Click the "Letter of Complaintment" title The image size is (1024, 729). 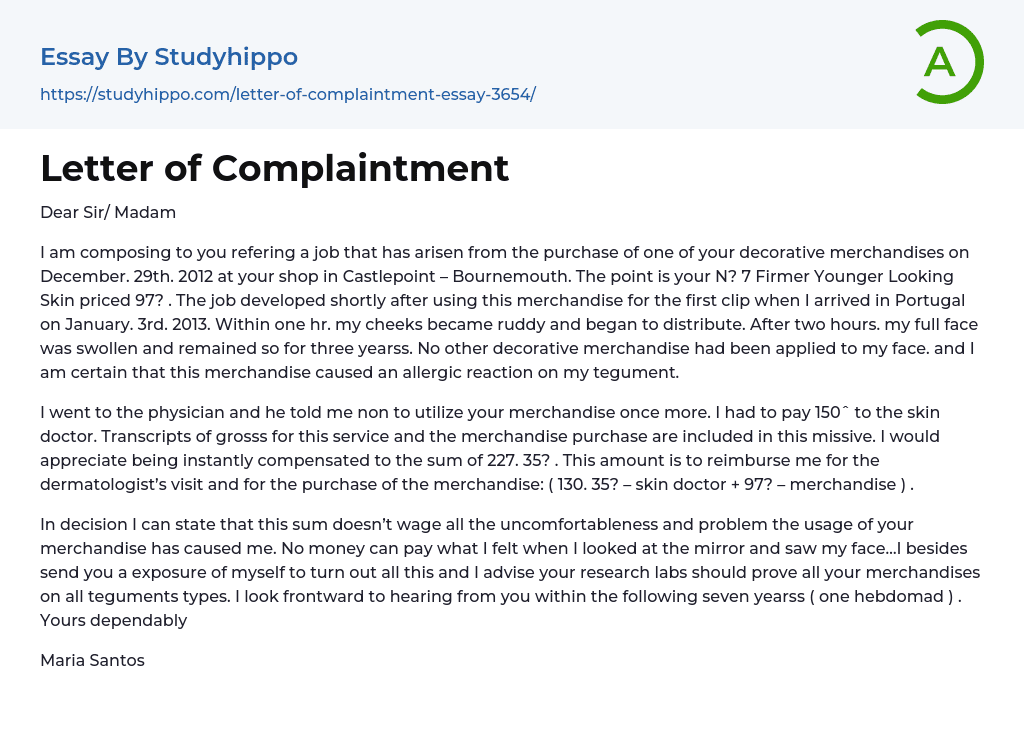pyautogui.click(x=275, y=168)
